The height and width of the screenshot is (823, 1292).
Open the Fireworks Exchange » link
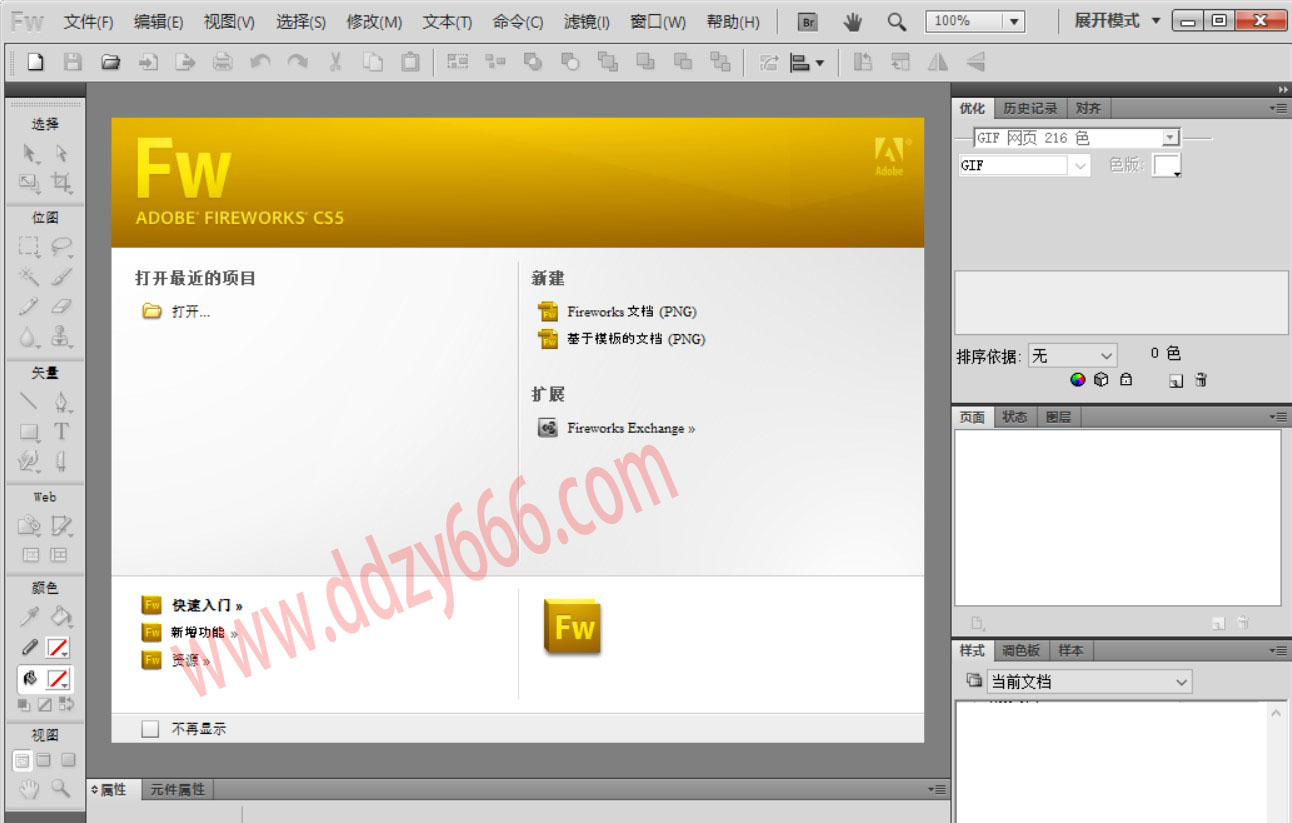click(631, 428)
